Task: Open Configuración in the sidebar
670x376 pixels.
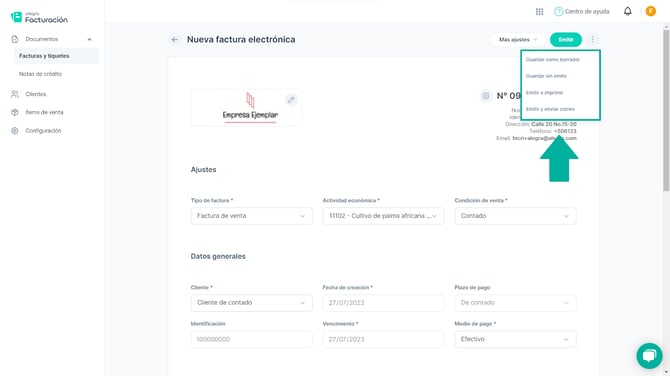Action: [x=43, y=131]
